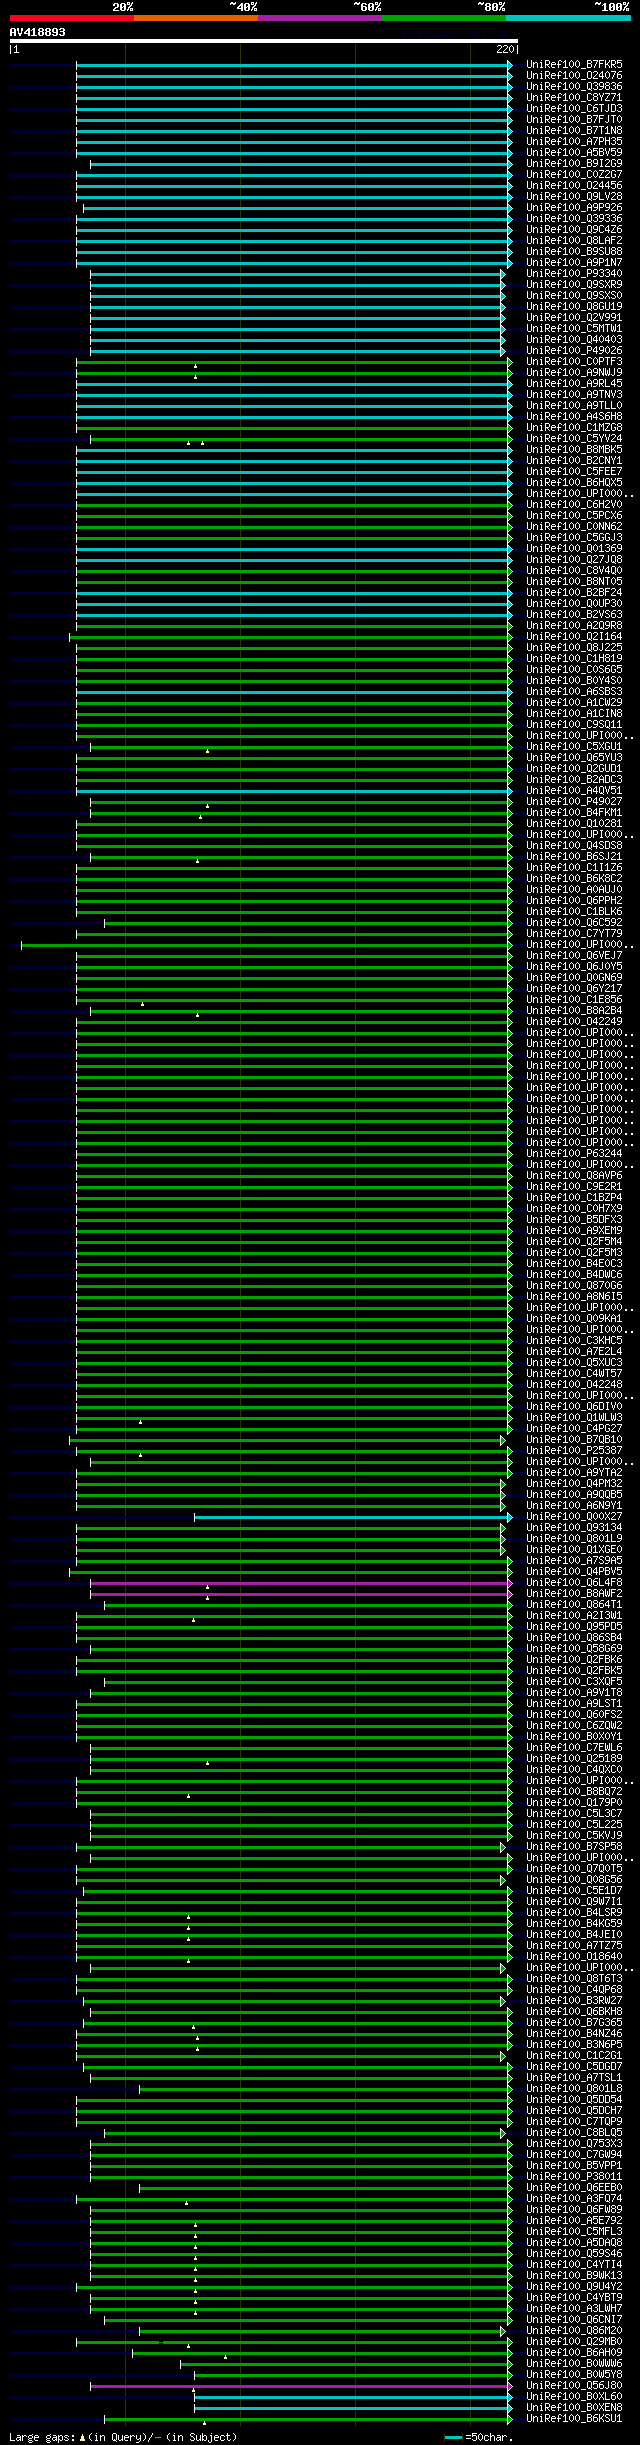Open hit UniRef100_P25387

pos(574,1451)
